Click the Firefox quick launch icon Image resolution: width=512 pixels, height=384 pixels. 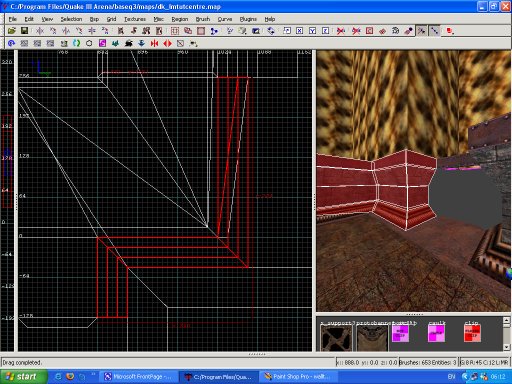(70, 377)
